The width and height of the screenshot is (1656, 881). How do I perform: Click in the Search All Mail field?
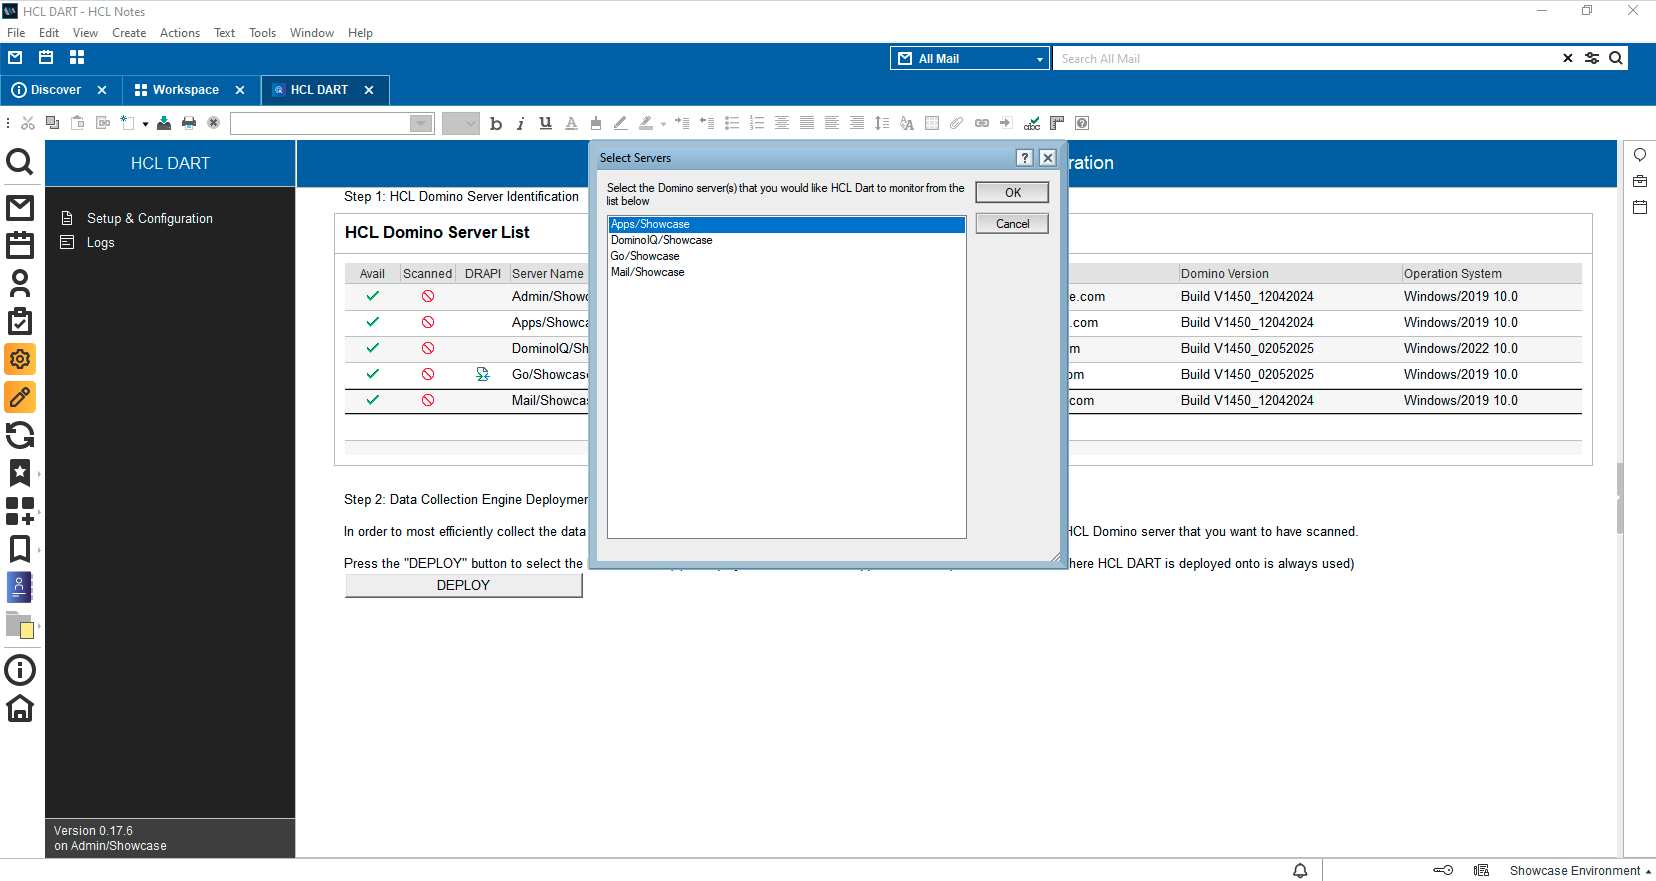1305,58
